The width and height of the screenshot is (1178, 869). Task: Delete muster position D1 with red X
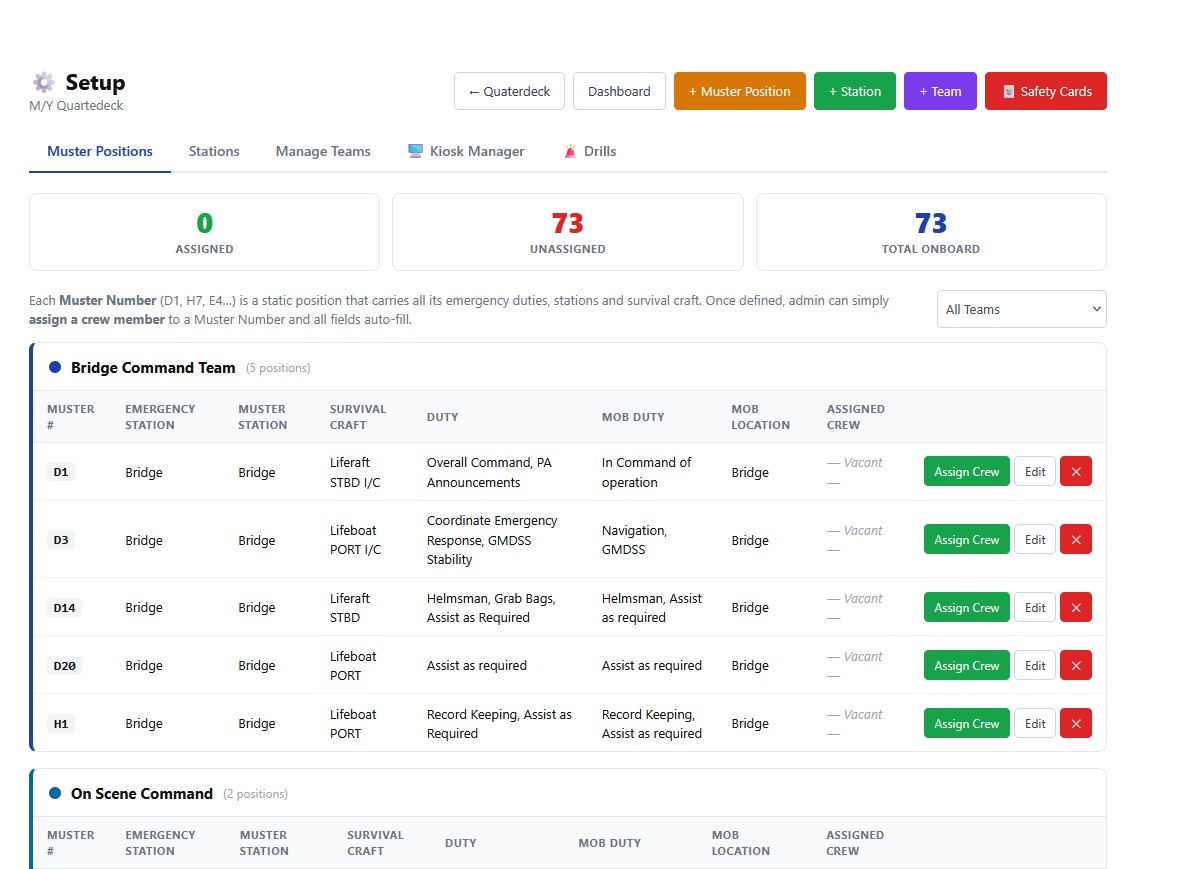tap(1075, 472)
